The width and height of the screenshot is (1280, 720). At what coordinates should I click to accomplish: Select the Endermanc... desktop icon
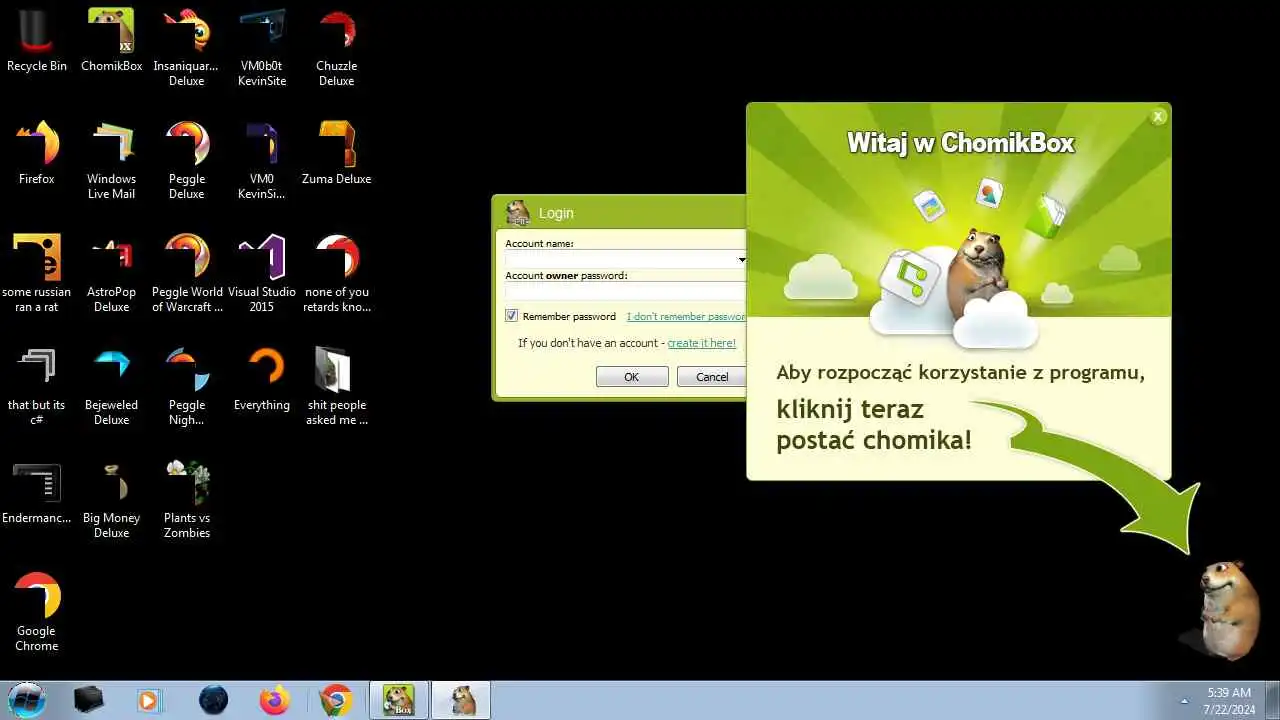pyautogui.click(x=37, y=494)
